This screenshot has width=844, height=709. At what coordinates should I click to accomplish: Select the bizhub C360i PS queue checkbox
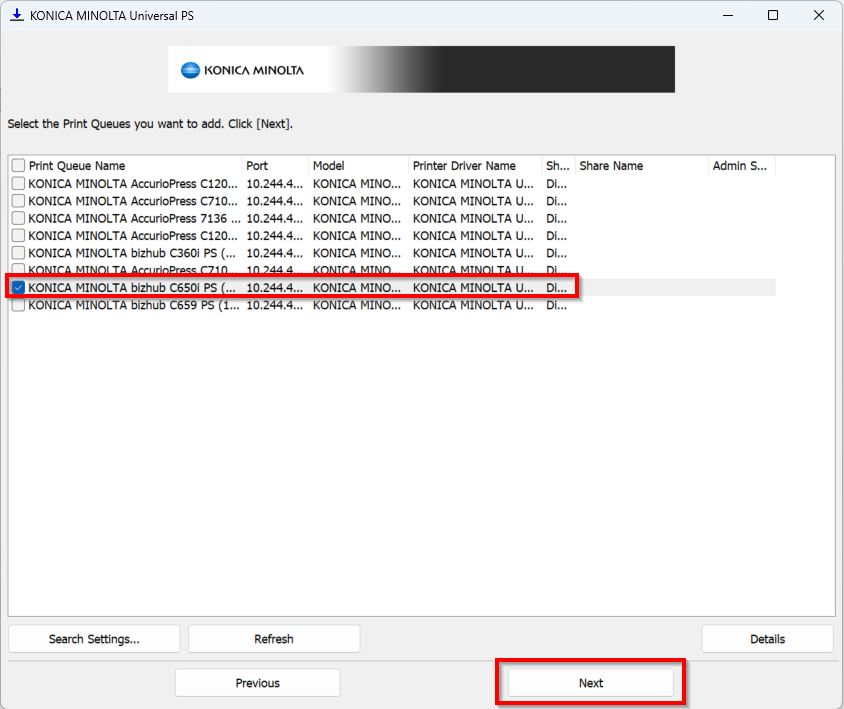click(18, 253)
